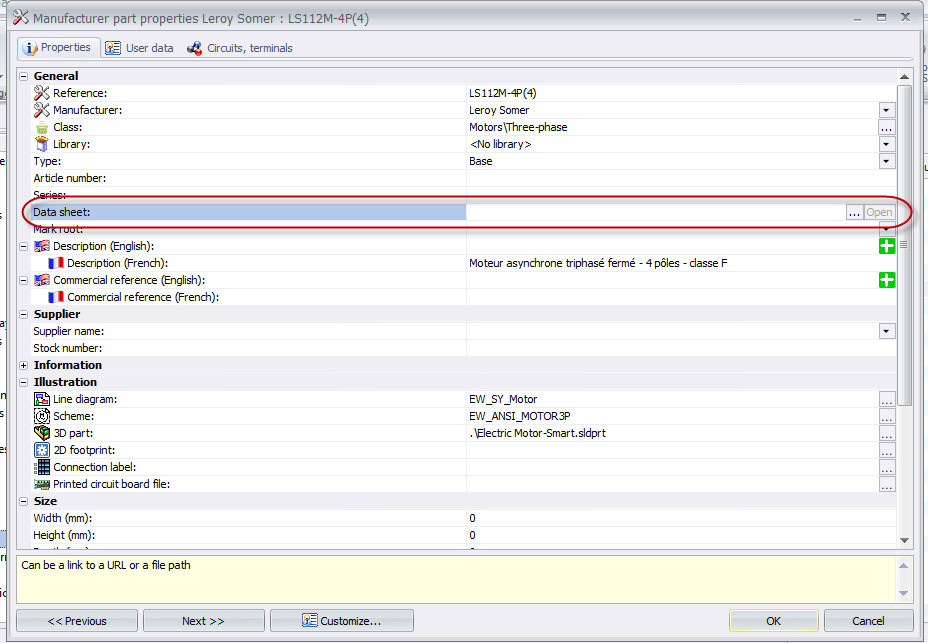Confirm with the OK button
Image resolution: width=928 pixels, height=643 pixels.
coord(774,621)
